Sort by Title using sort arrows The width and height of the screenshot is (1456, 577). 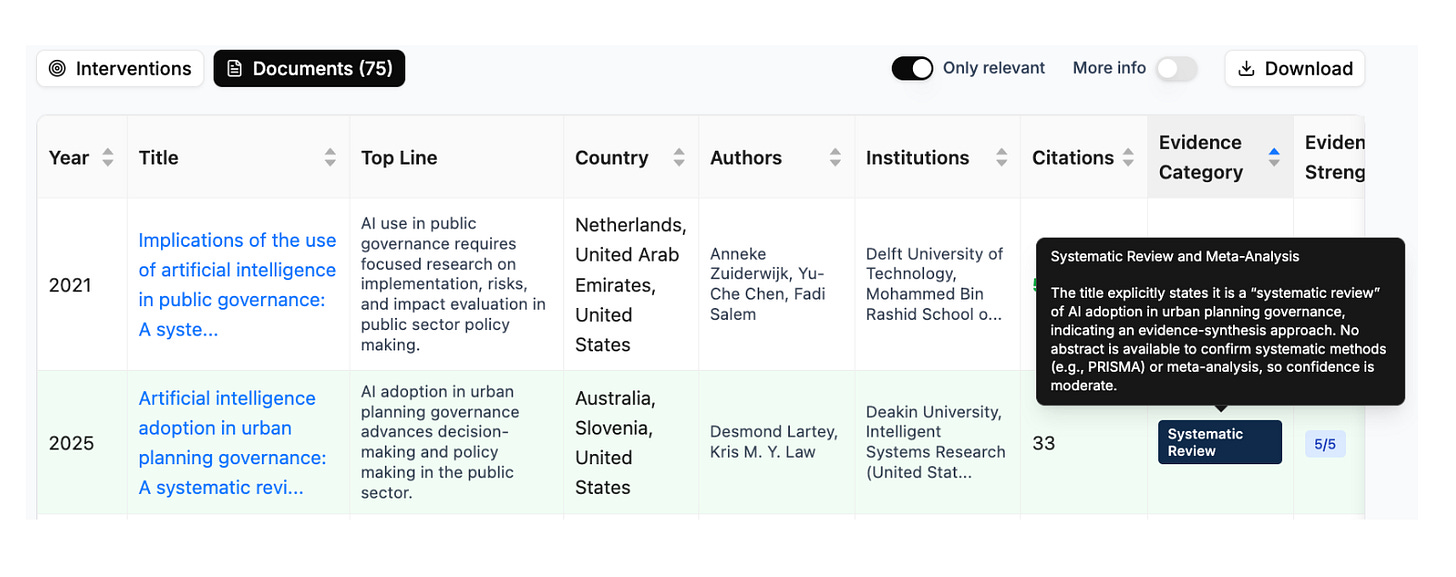coord(330,157)
